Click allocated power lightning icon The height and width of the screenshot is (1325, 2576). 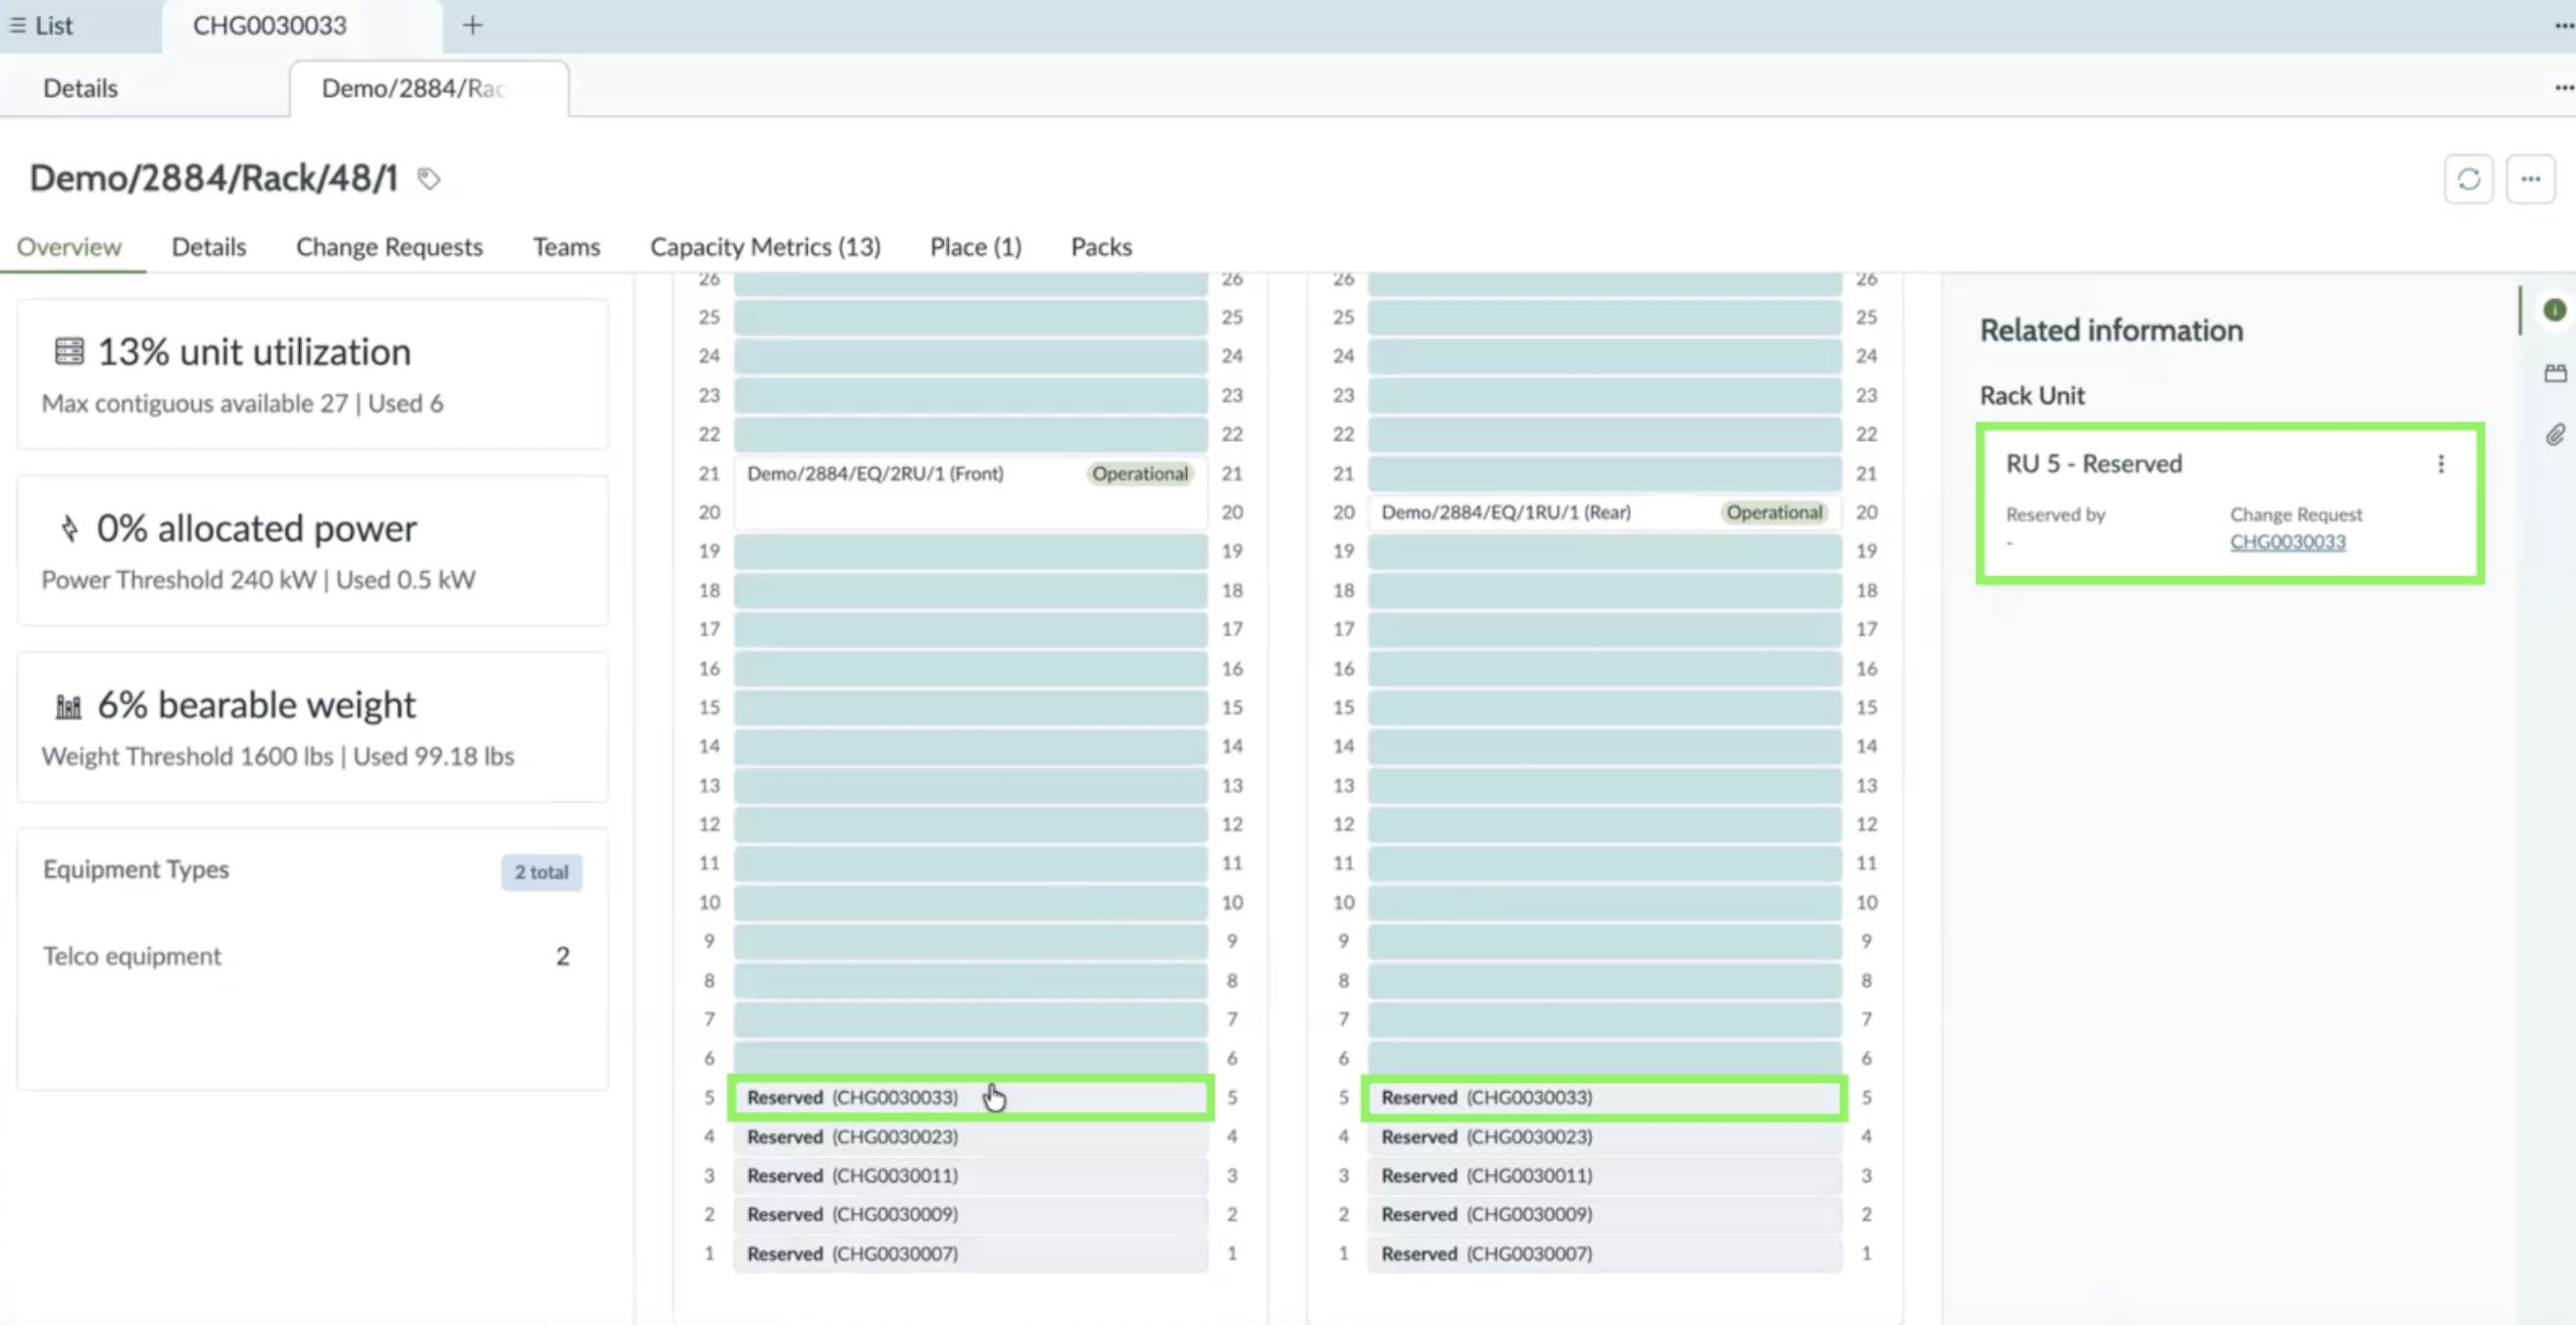(x=69, y=528)
